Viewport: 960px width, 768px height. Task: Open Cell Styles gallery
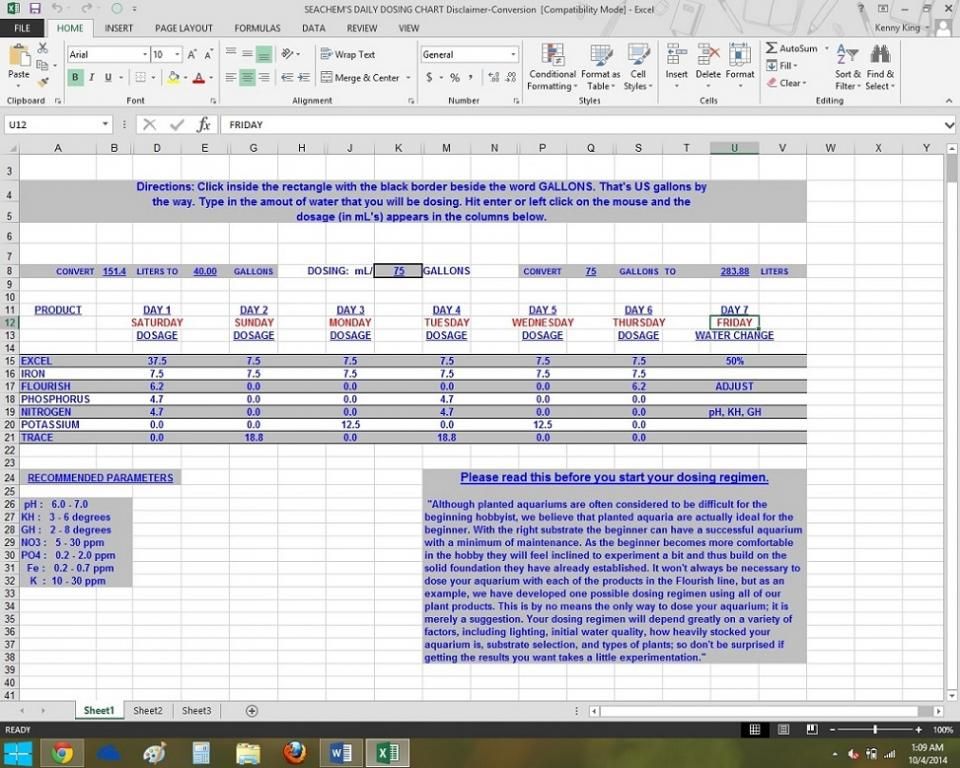pos(638,67)
